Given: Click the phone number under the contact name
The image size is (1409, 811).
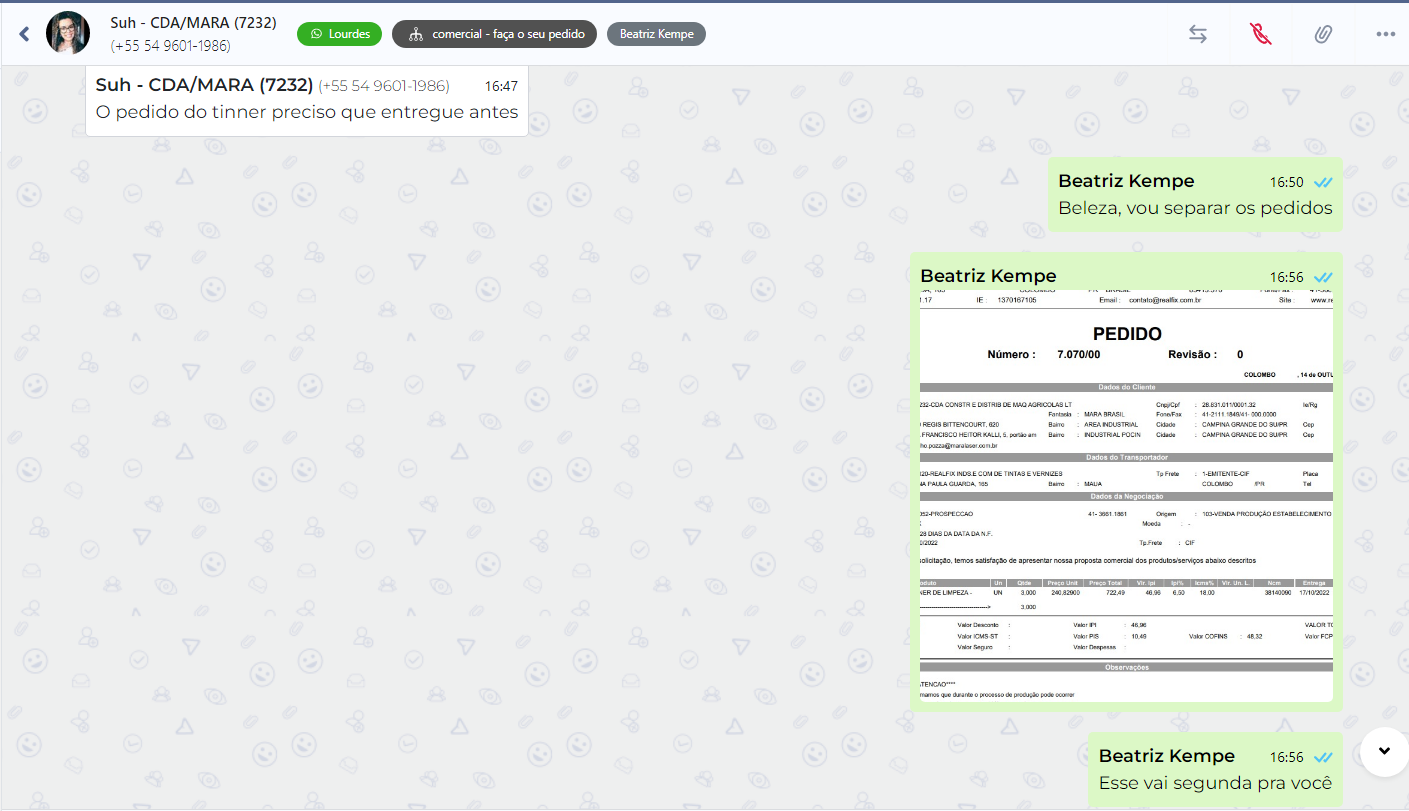Looking at the screenshot, I should pyautogui.click(x=170, y=46).
